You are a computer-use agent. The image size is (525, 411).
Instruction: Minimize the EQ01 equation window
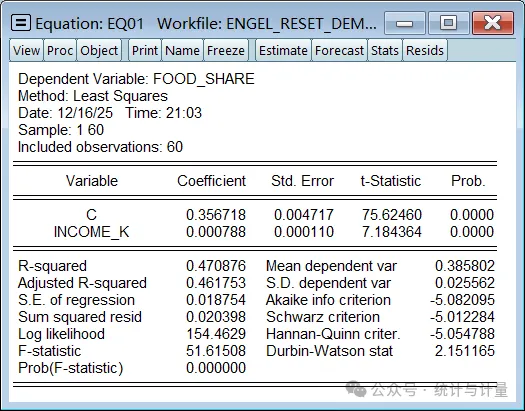(405, 23)
